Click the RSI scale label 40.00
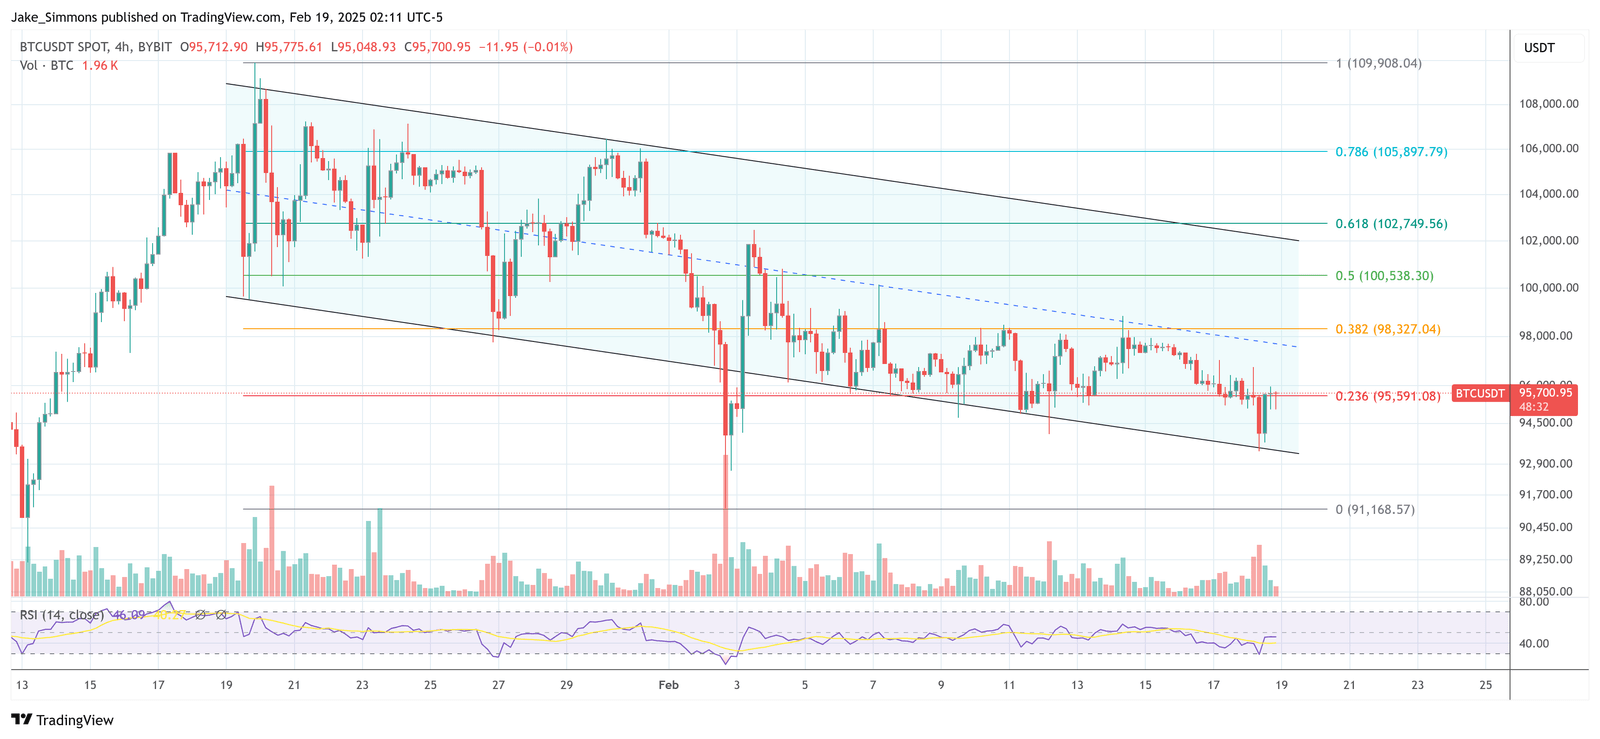The height and width of the screenshot is (739, 1600). pos(1534,644)
